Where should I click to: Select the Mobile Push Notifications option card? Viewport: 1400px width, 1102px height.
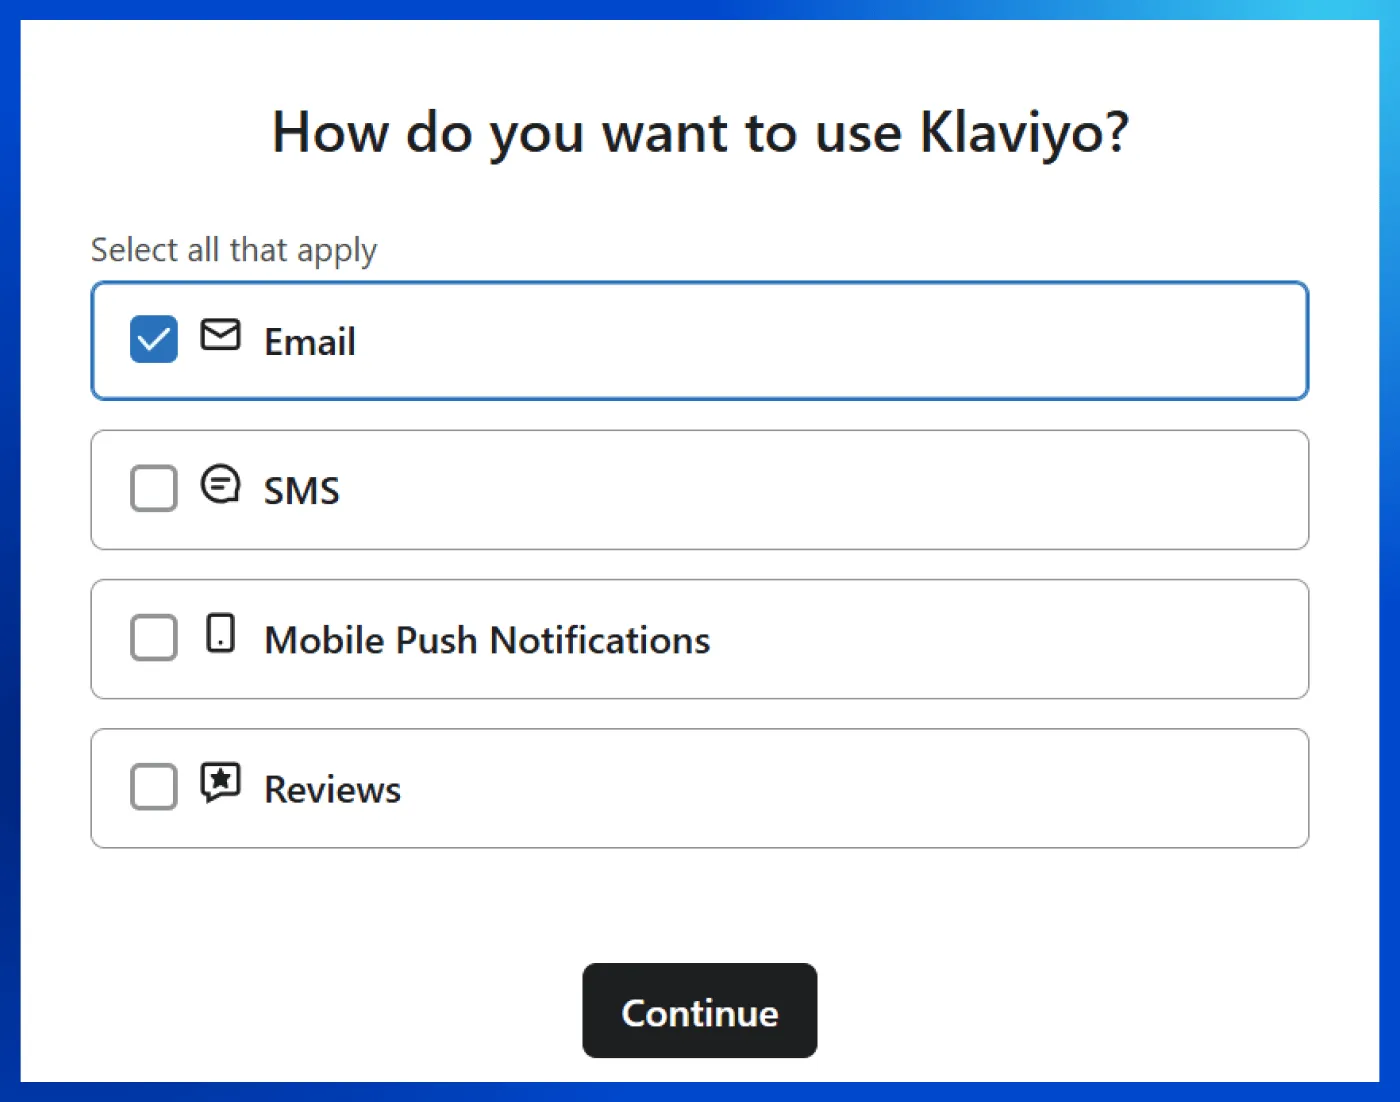700,638
